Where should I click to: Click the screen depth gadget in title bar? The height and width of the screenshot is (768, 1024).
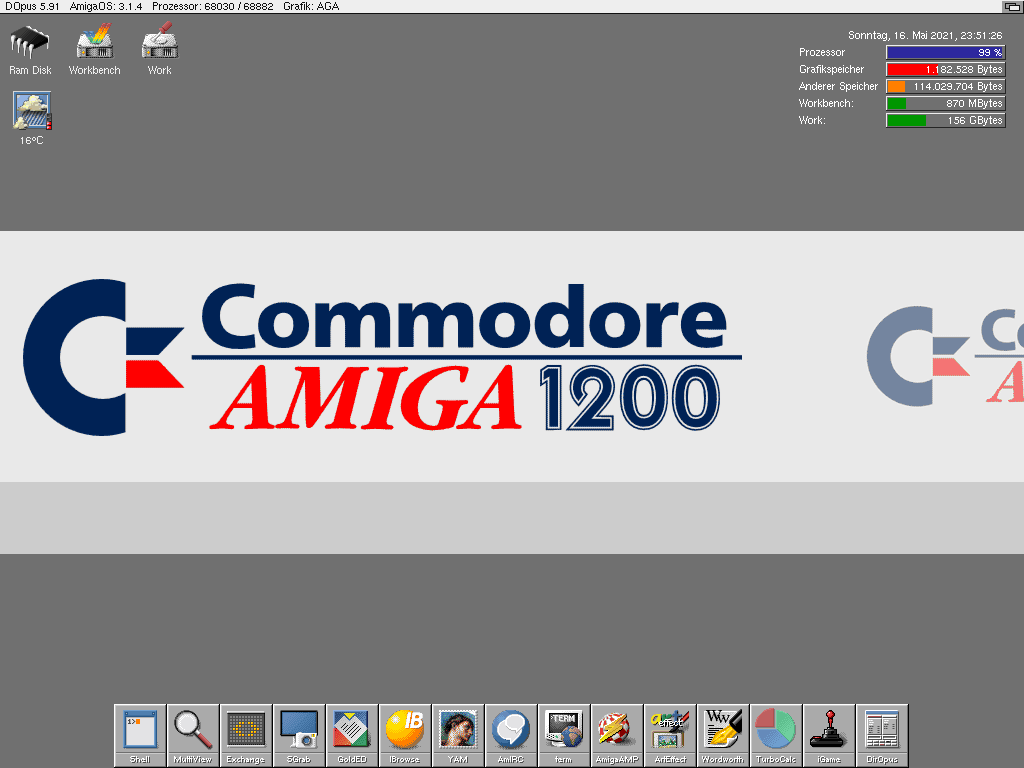[1012, 7]
